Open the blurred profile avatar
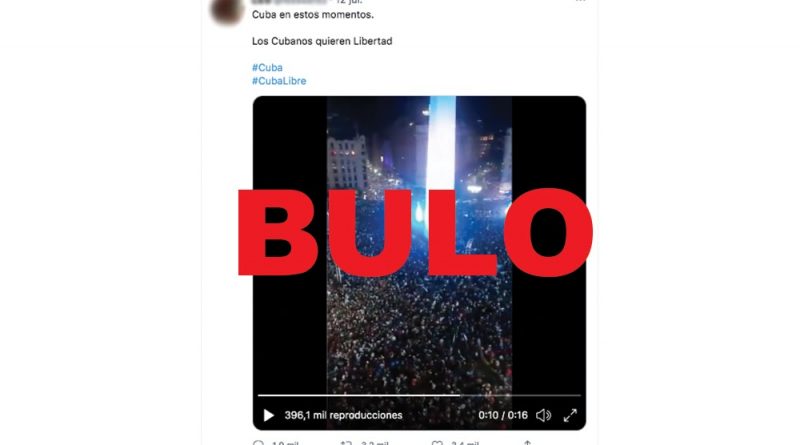Viewport: 800px width, 445px height. coord(227,10)
